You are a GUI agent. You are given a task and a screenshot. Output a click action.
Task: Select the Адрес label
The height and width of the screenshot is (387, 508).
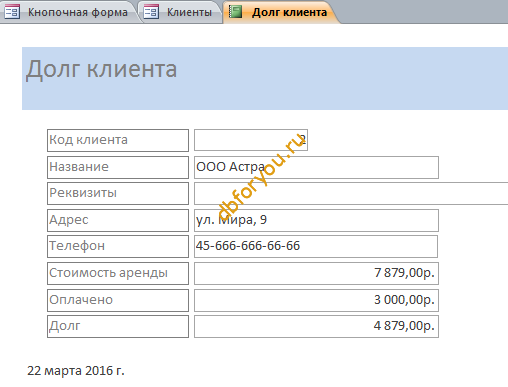pos(118,220)
